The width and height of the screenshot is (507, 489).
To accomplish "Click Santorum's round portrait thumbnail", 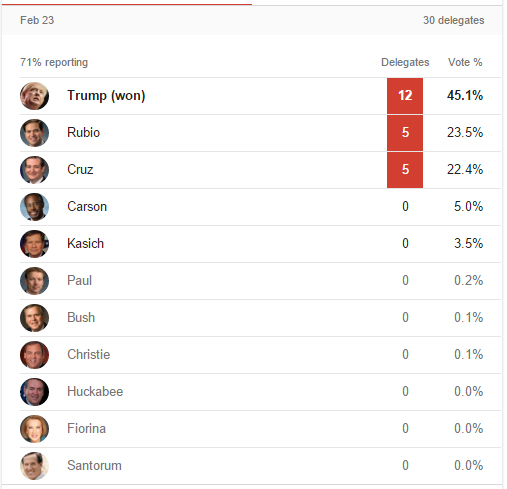I will coord(34,466).
